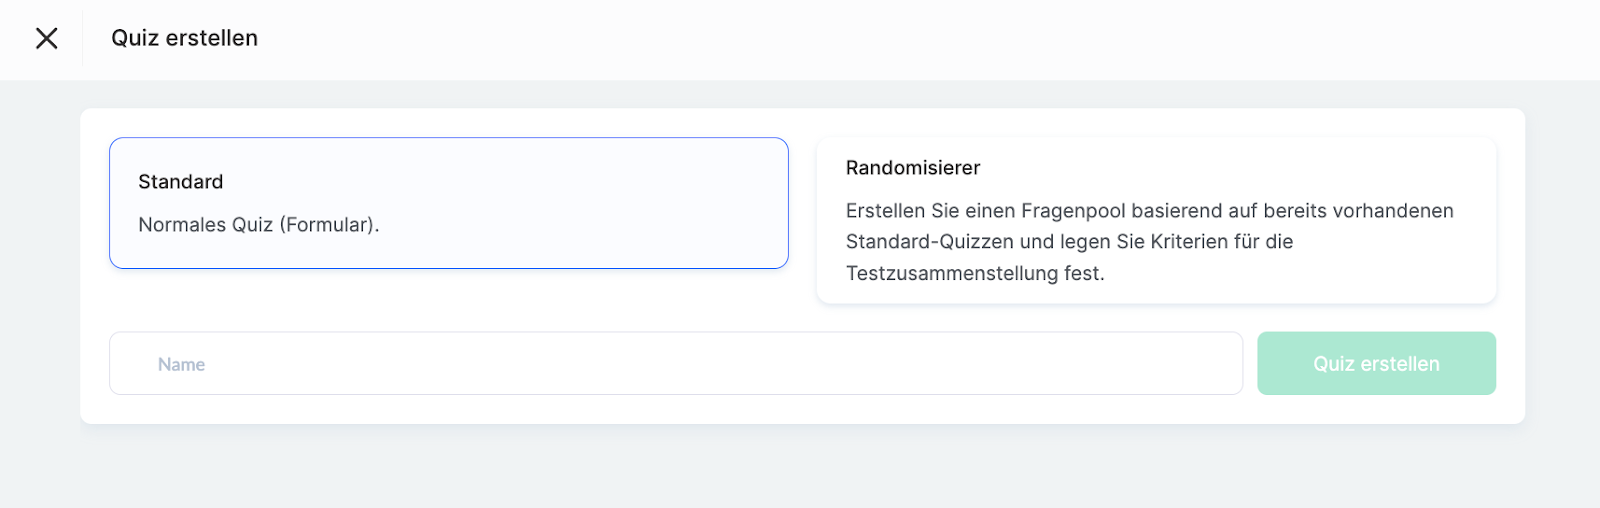
Task: Click the 'Standard' heading text
Action: tap(180, 182)
